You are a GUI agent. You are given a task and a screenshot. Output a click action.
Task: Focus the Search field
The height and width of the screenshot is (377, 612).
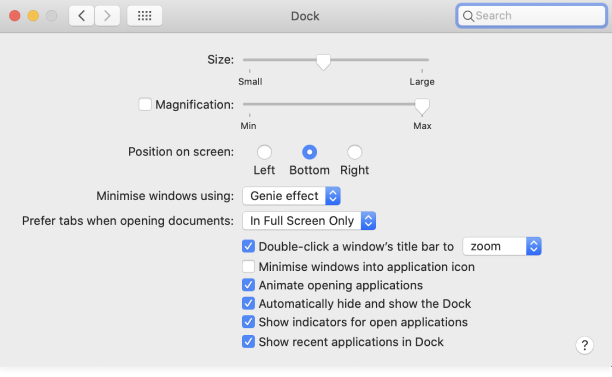point(532,16)
